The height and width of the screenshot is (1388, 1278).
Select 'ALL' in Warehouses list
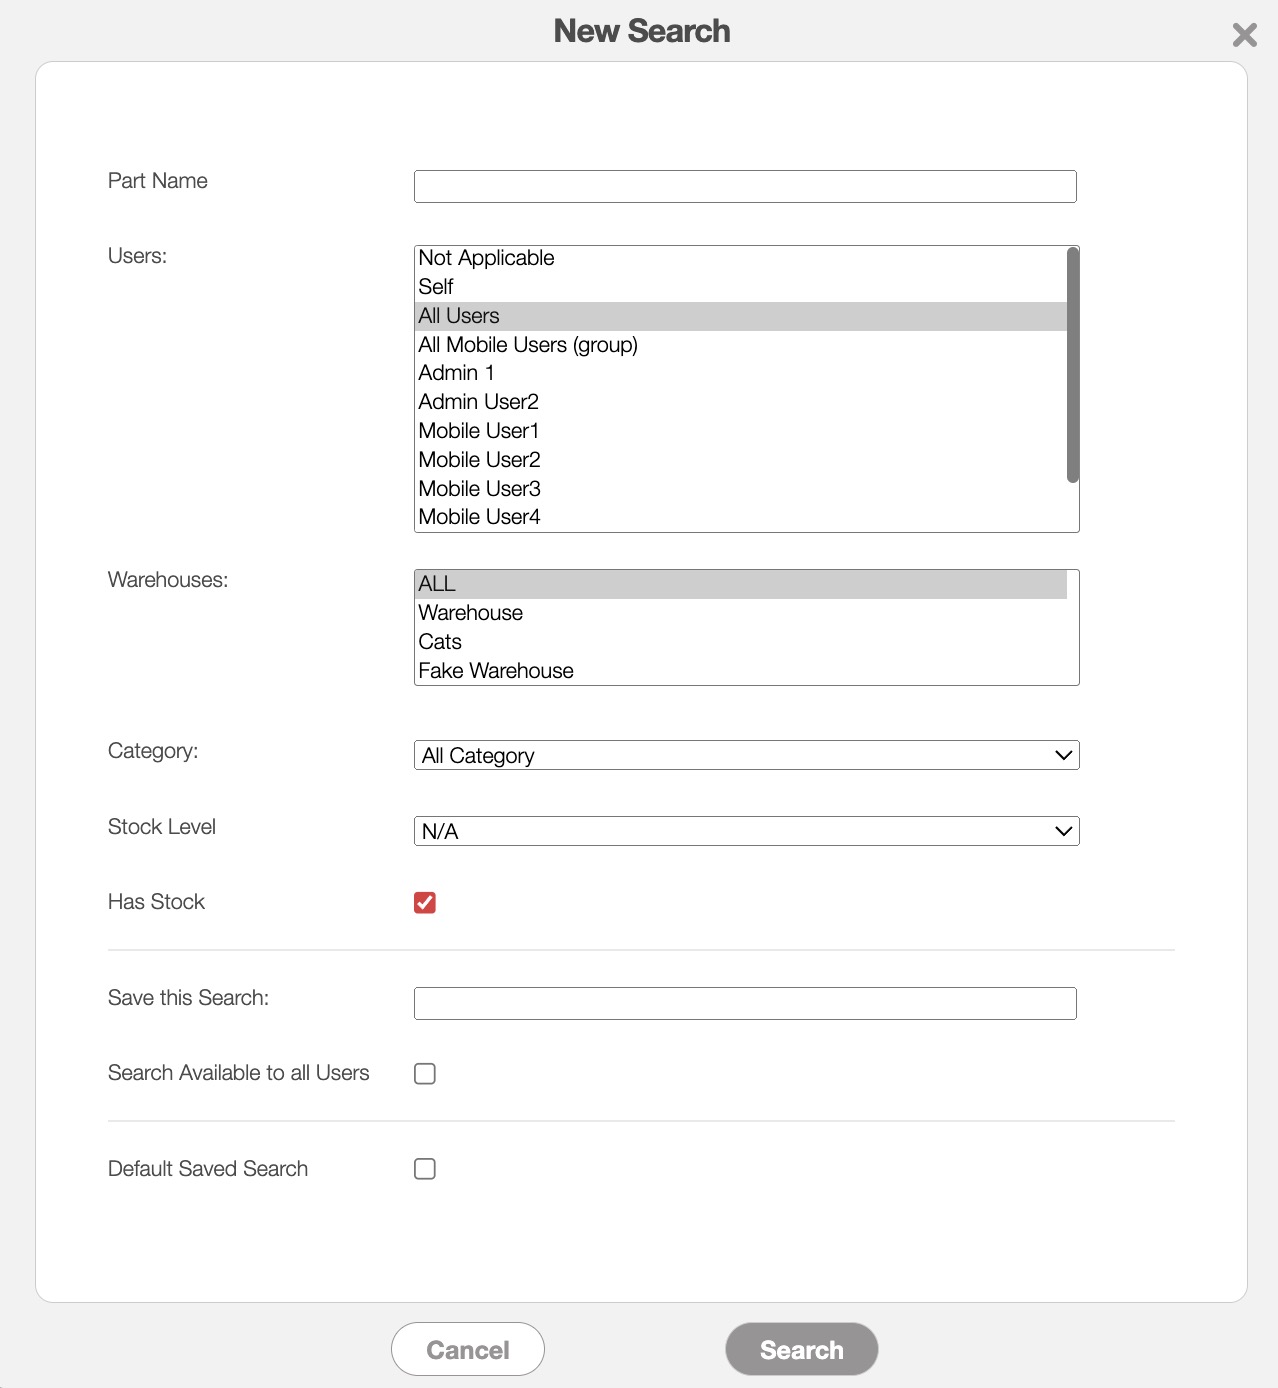[437, 584]
